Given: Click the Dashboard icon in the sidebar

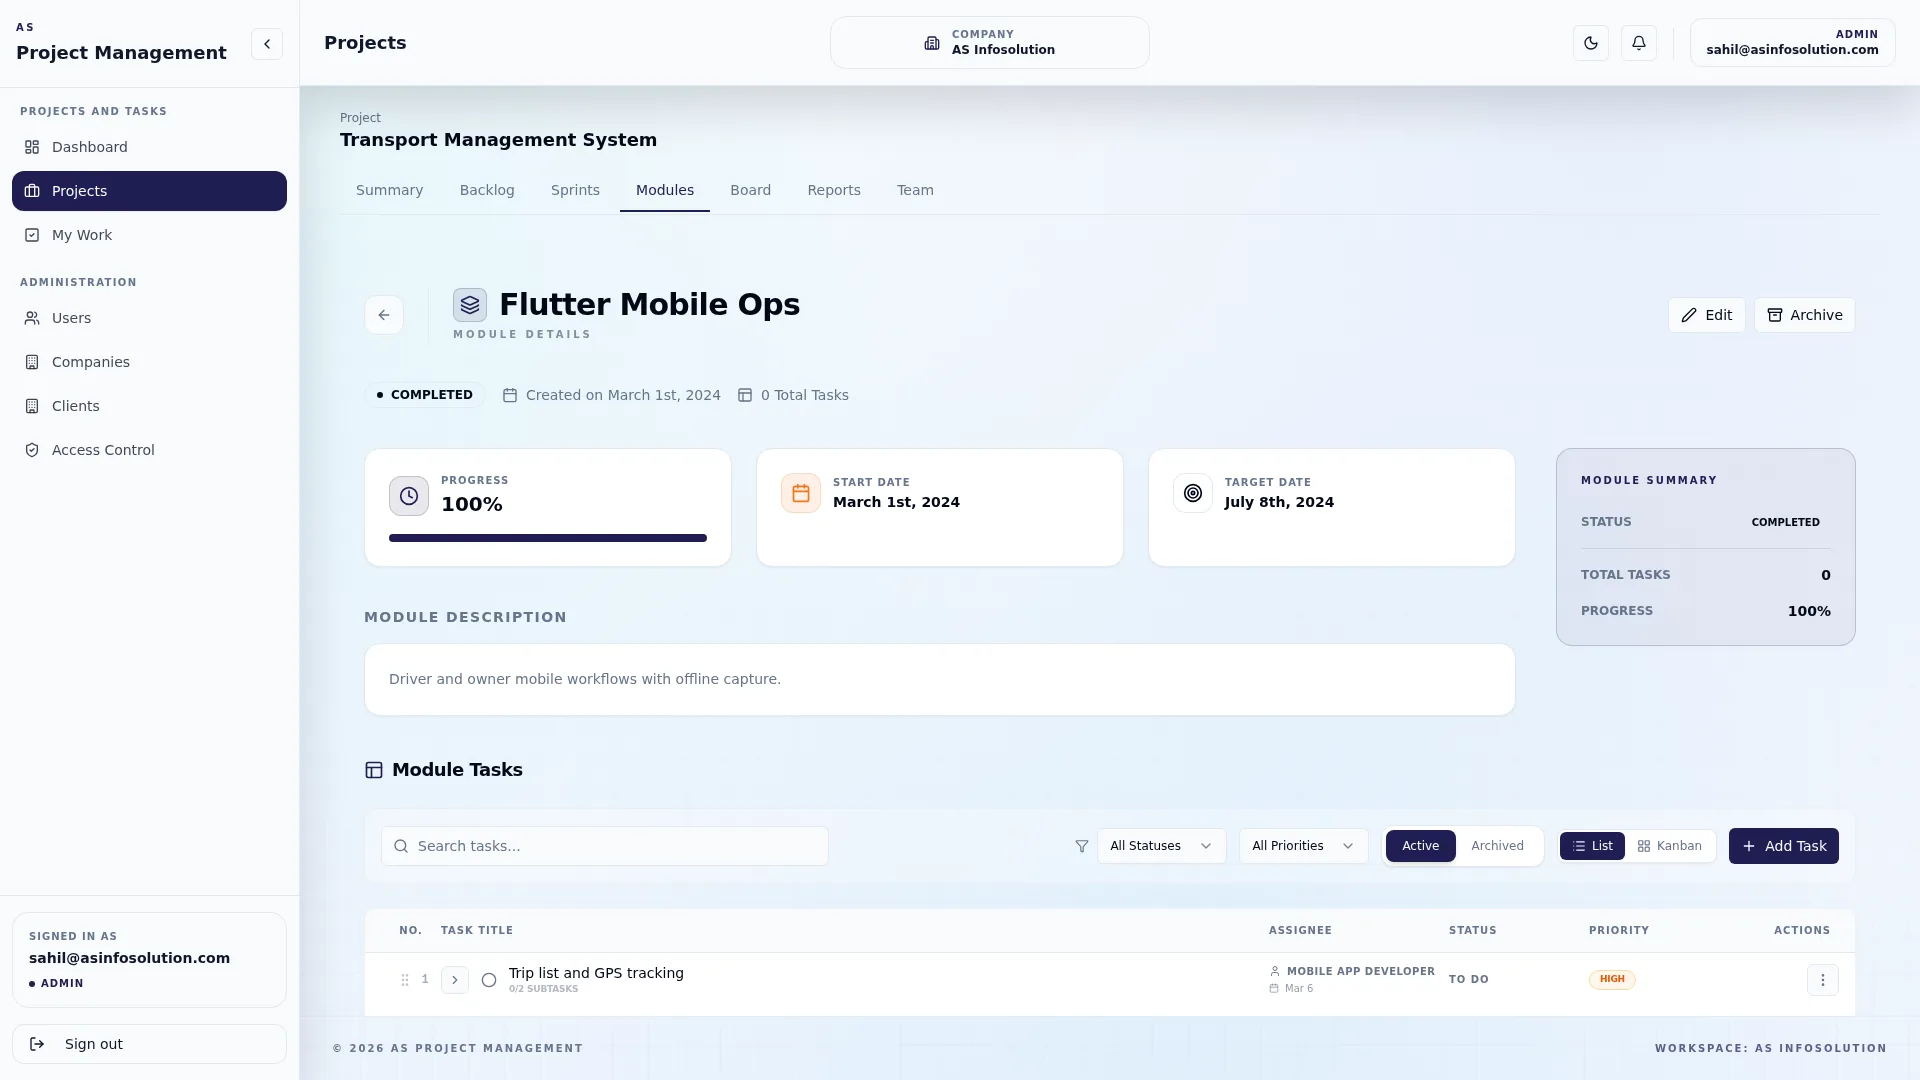Looking at the screenshot, I should coord(32,147).
